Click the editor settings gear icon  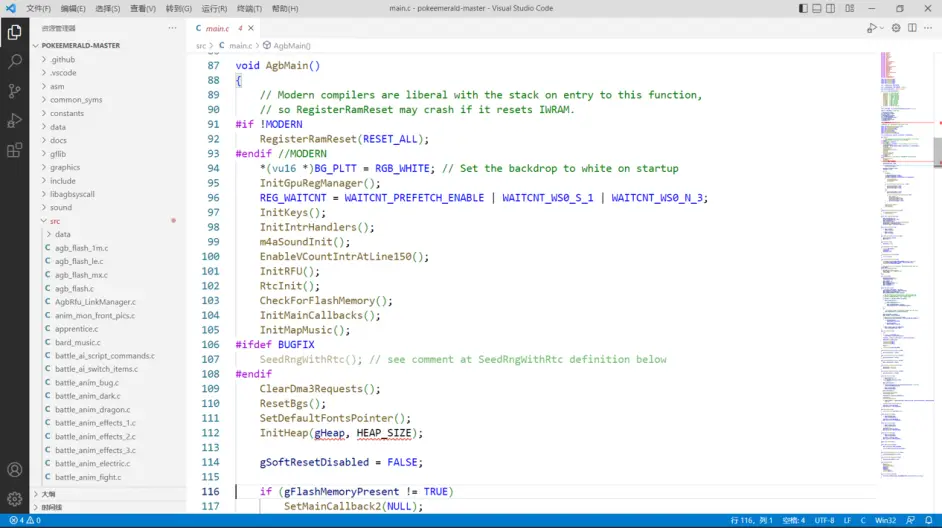896,28
